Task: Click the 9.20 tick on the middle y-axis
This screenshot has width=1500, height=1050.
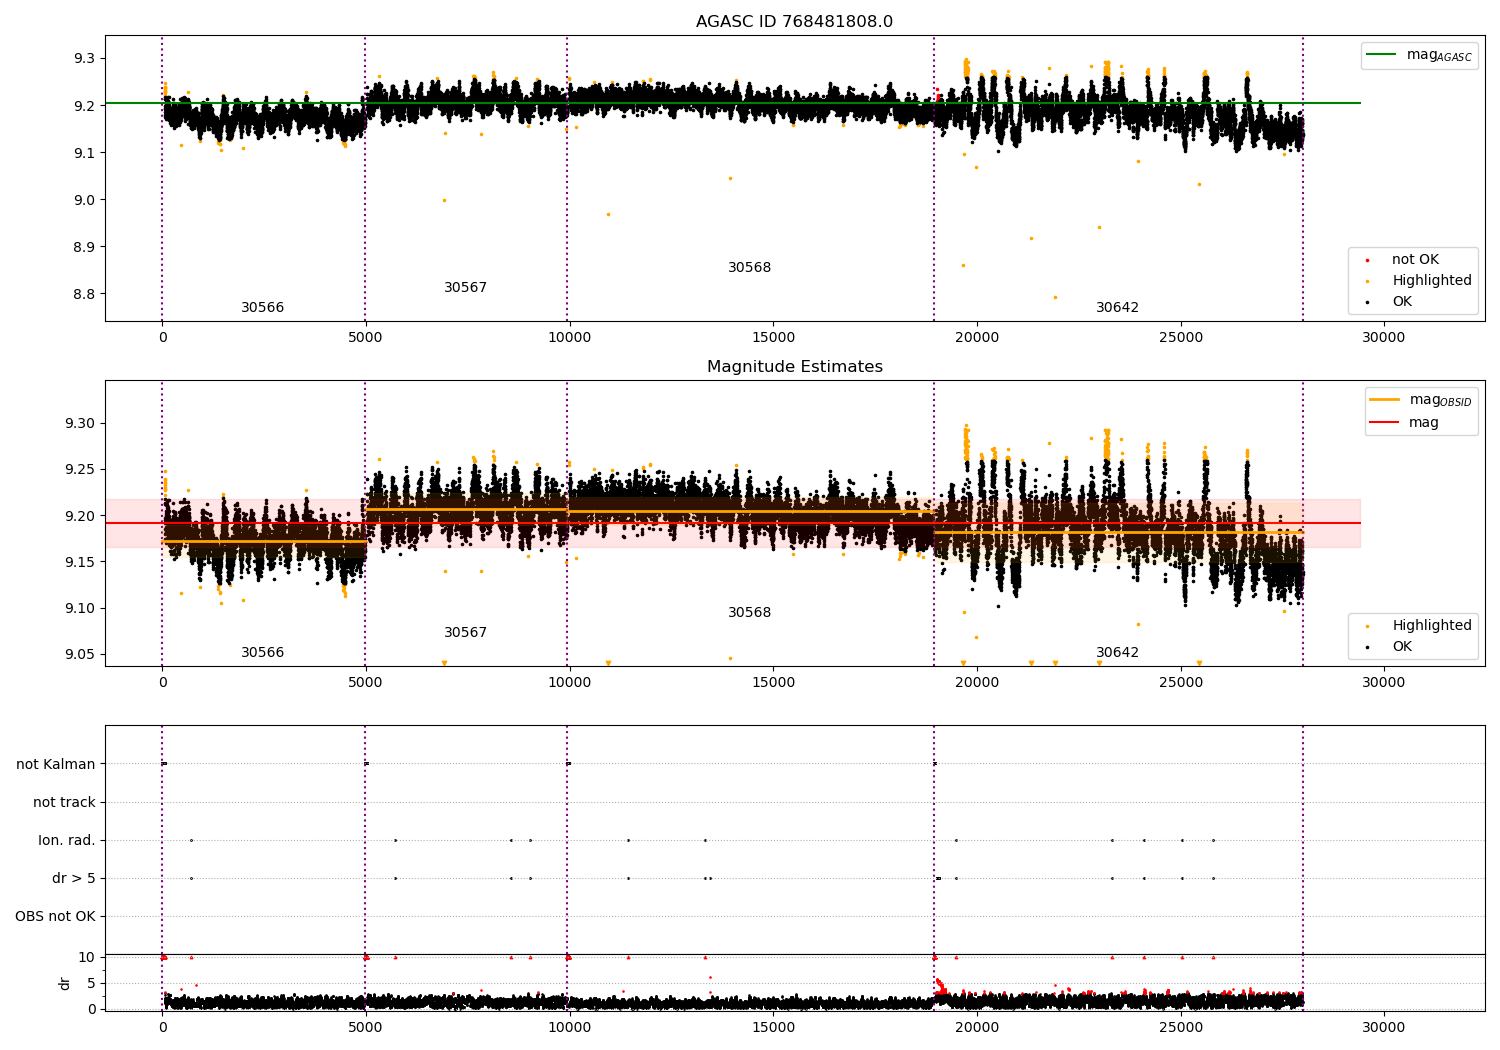Action: click(x=80, y=516)
